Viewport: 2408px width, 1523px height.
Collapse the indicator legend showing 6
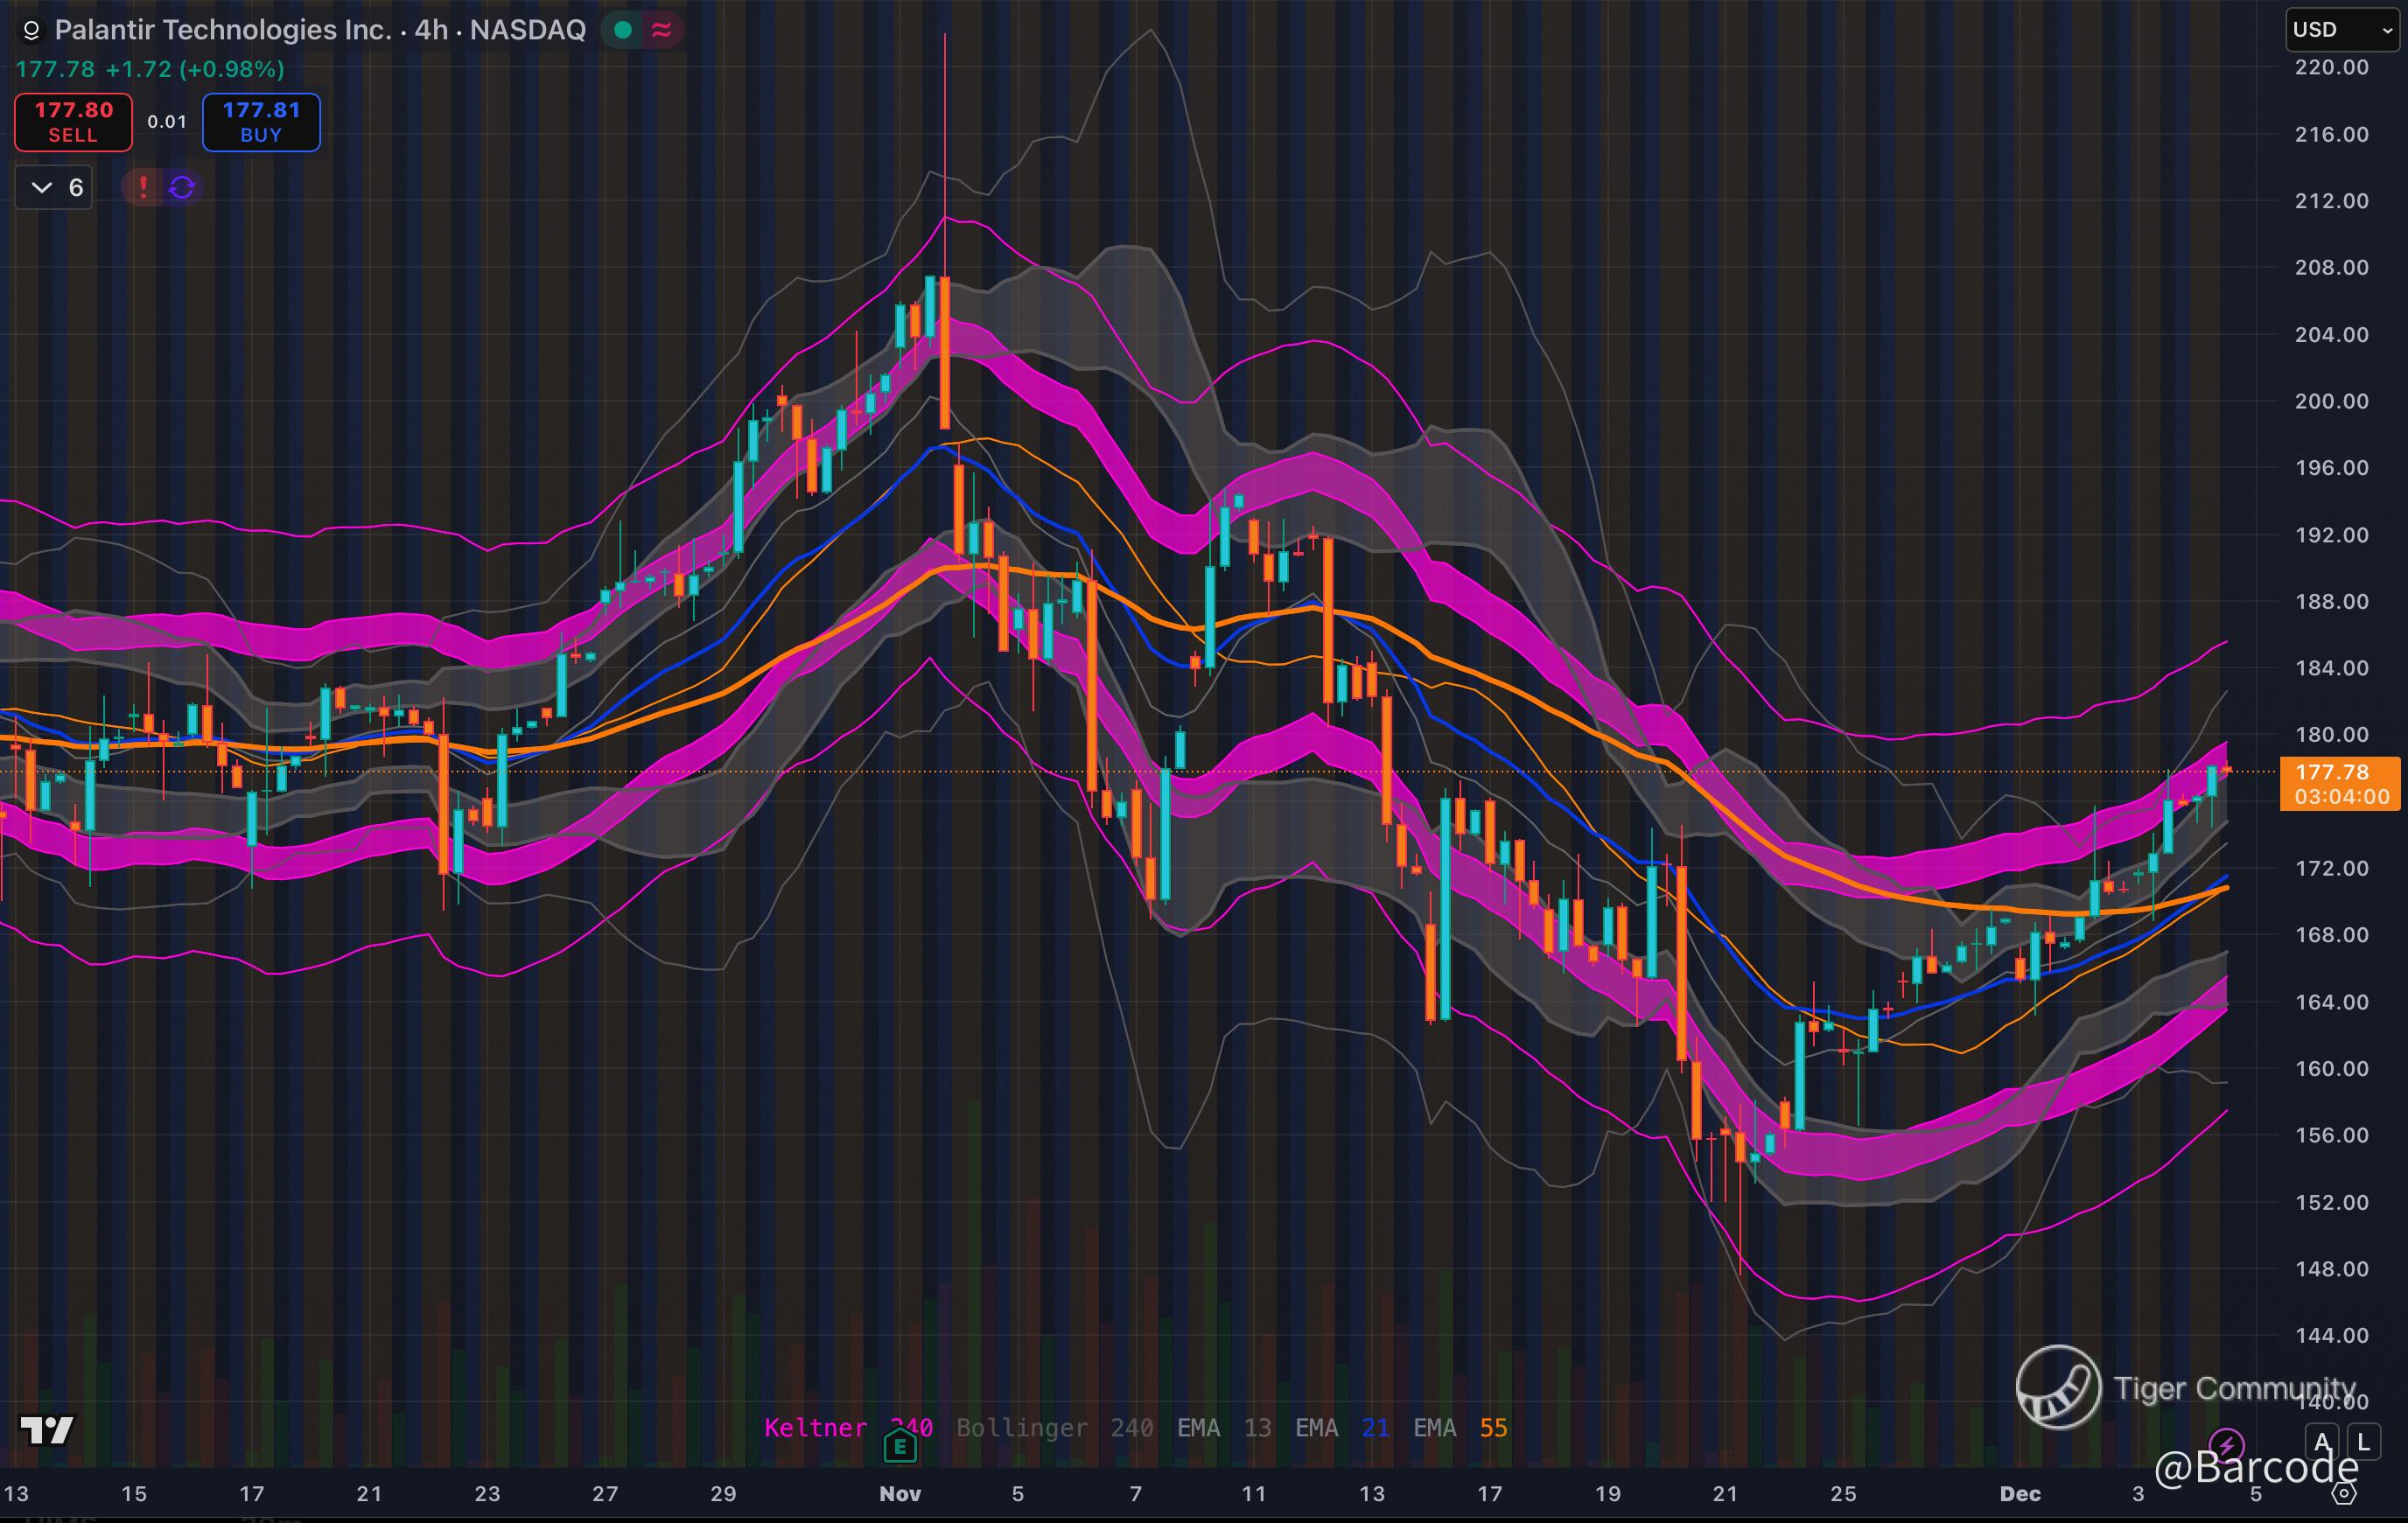tap(55, 187)
